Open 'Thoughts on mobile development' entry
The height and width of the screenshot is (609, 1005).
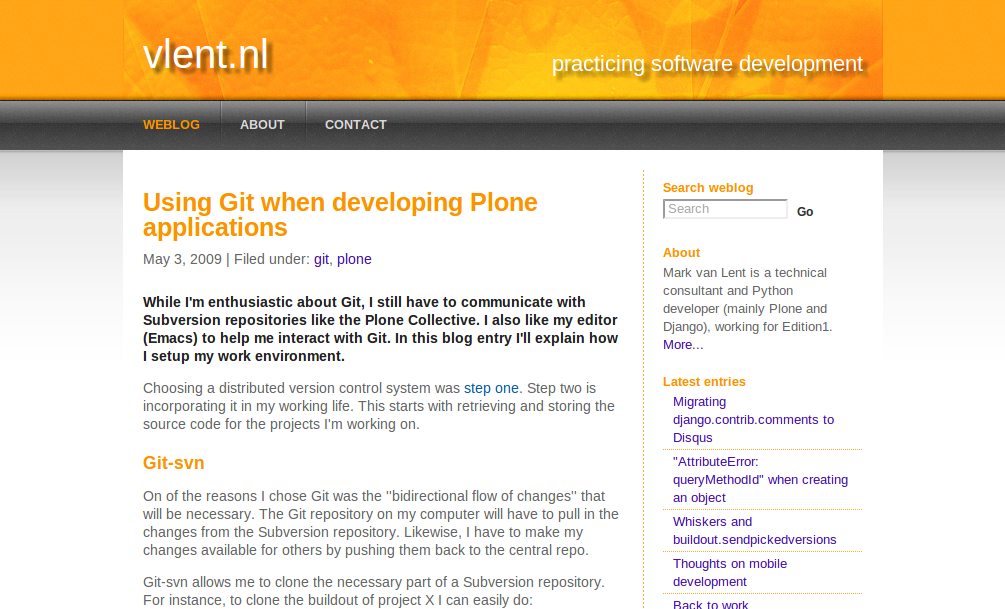(730, 572)
